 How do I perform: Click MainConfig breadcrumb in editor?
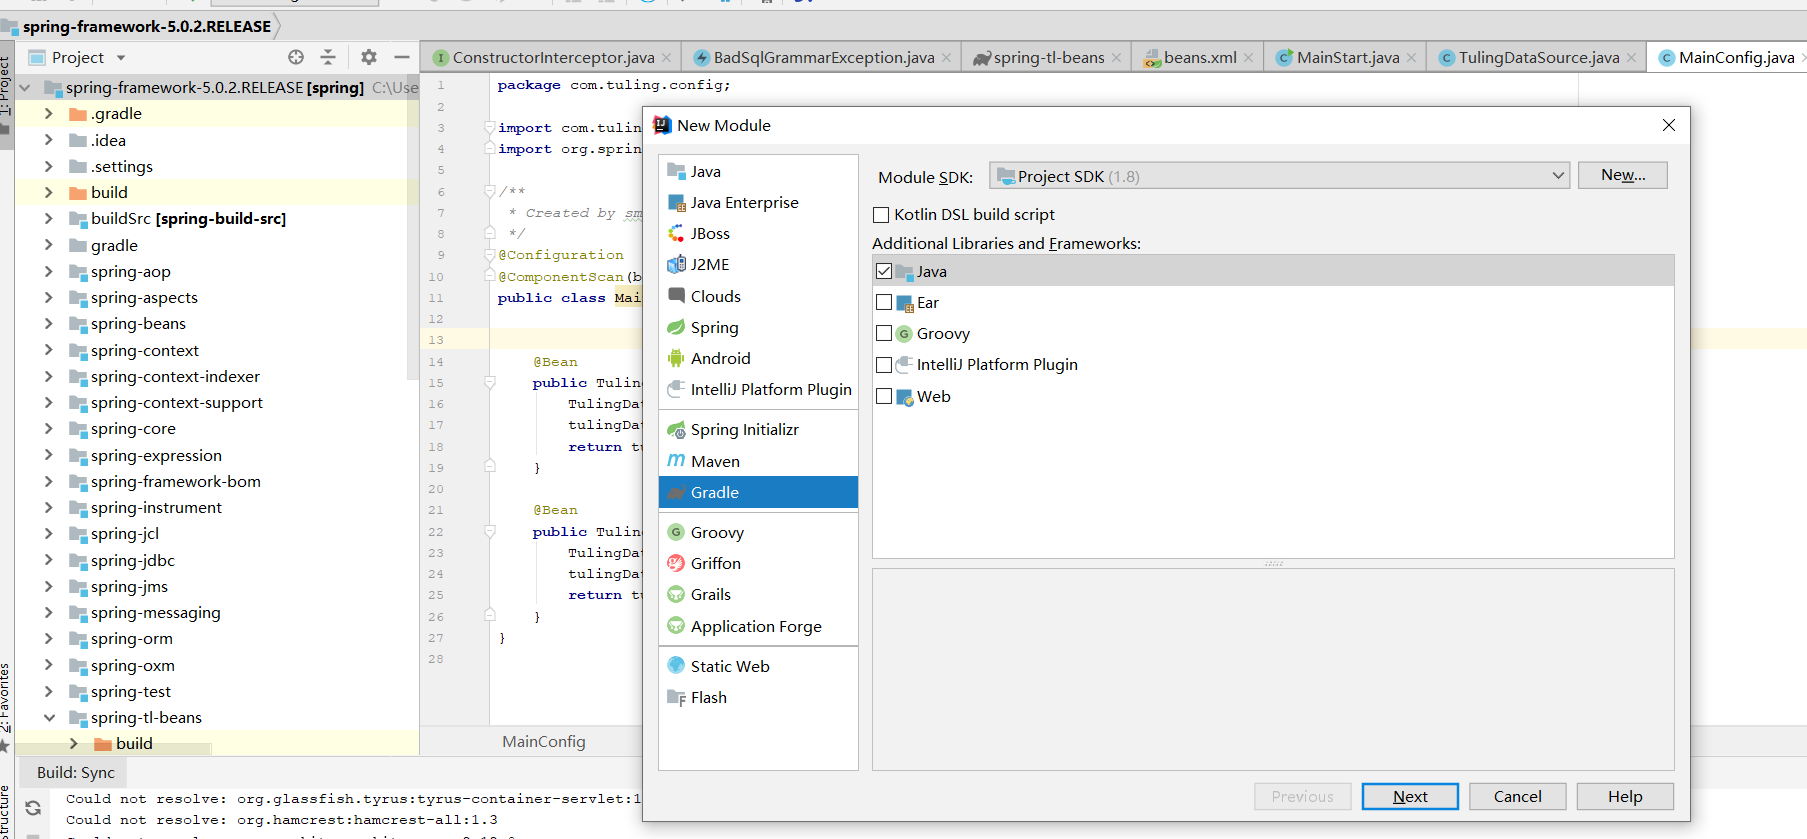click(544, 741)
